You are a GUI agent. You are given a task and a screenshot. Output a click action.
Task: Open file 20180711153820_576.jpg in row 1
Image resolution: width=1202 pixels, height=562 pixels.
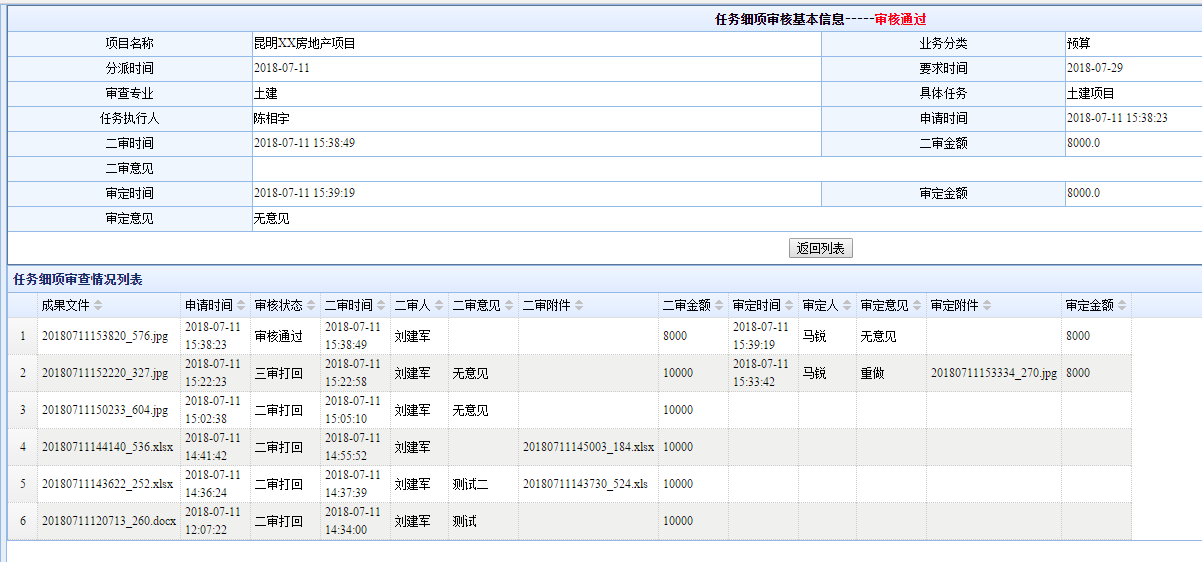(x=104, y=337)
